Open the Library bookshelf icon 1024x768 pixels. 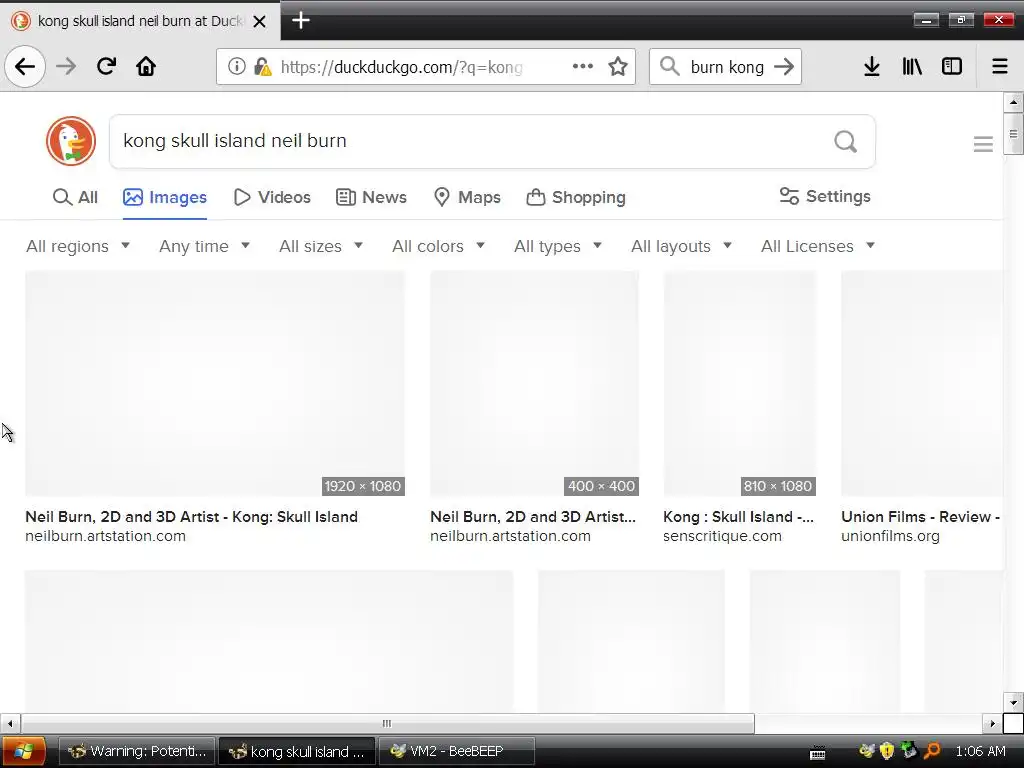tap(912, 66)
